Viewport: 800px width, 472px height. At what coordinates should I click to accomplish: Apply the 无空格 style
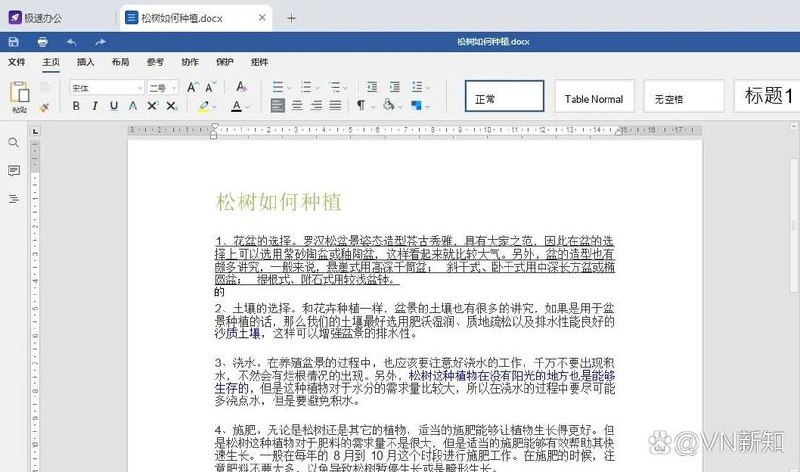(684, 96)
